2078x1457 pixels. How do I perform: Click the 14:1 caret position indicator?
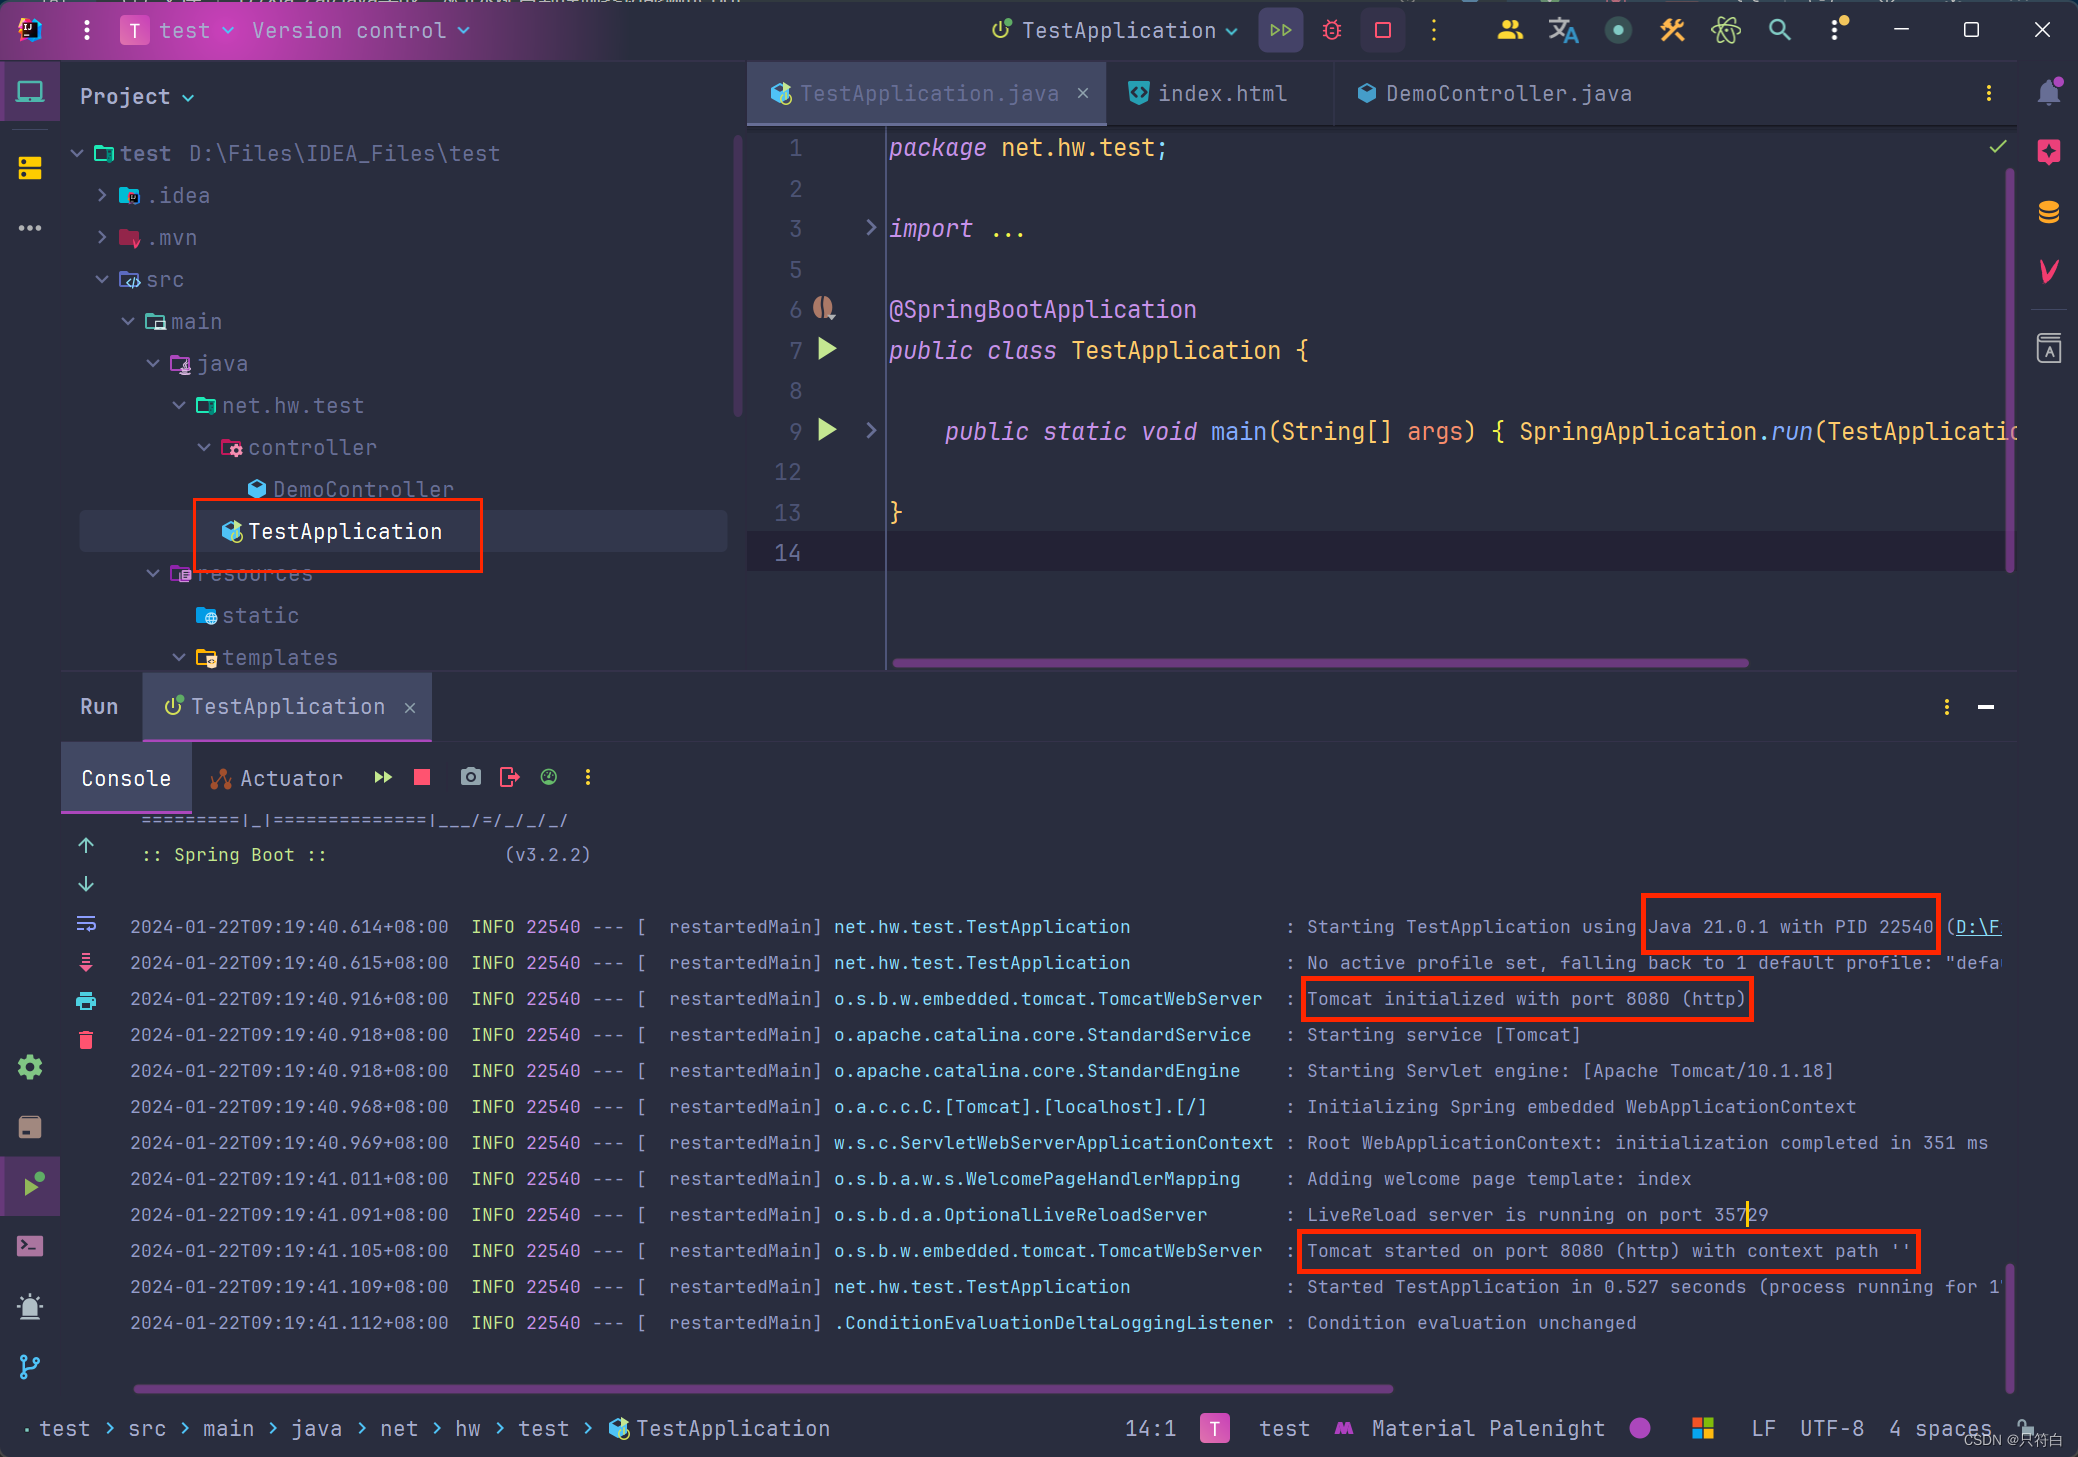[1151, 1428]
